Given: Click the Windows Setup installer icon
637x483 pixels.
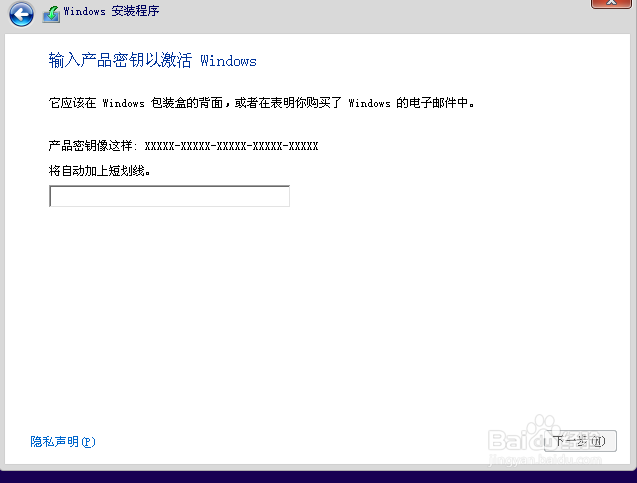Looking at the screenshot, I should coord(52,14).
